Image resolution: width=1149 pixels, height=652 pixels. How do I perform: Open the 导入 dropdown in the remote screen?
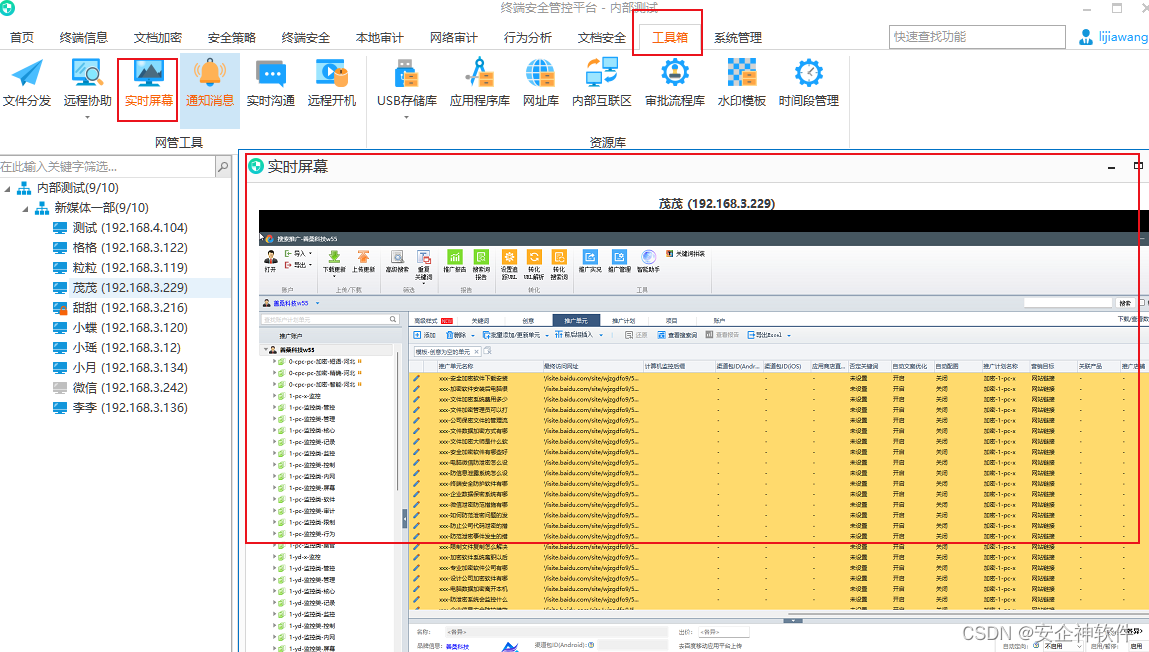(x=311, y=253)
